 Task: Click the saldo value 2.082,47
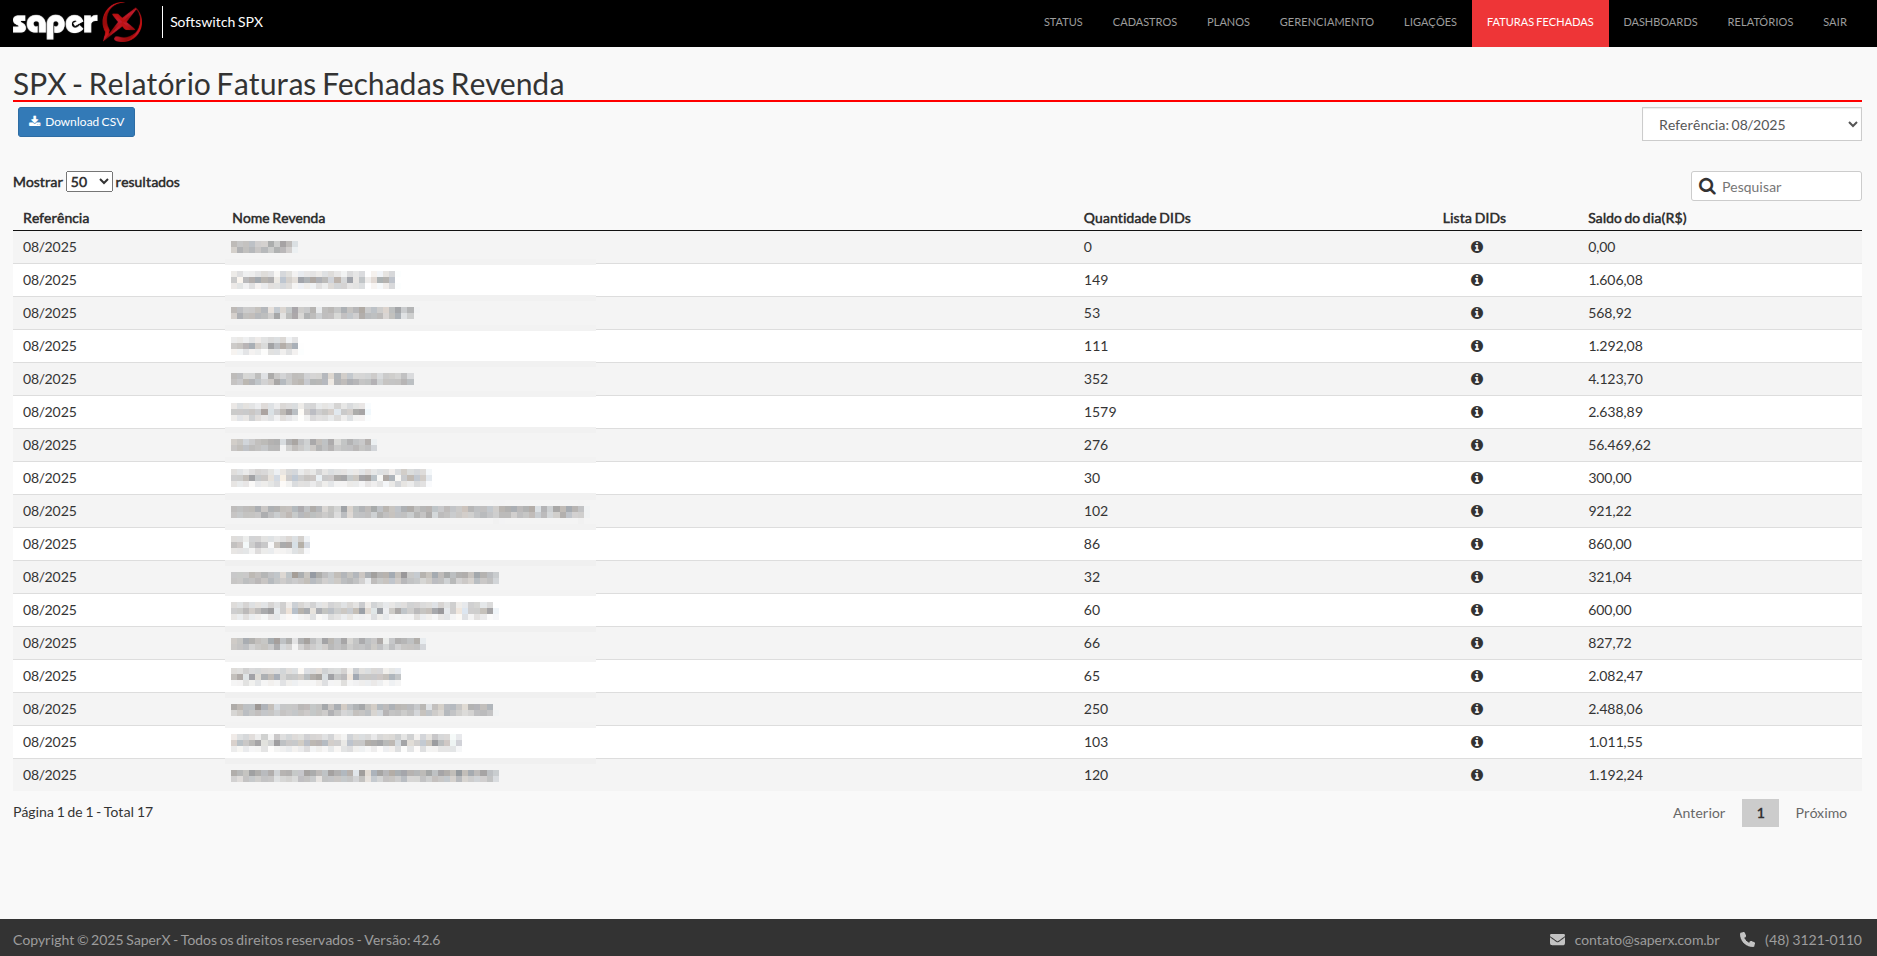click(x=1615, y=676)
